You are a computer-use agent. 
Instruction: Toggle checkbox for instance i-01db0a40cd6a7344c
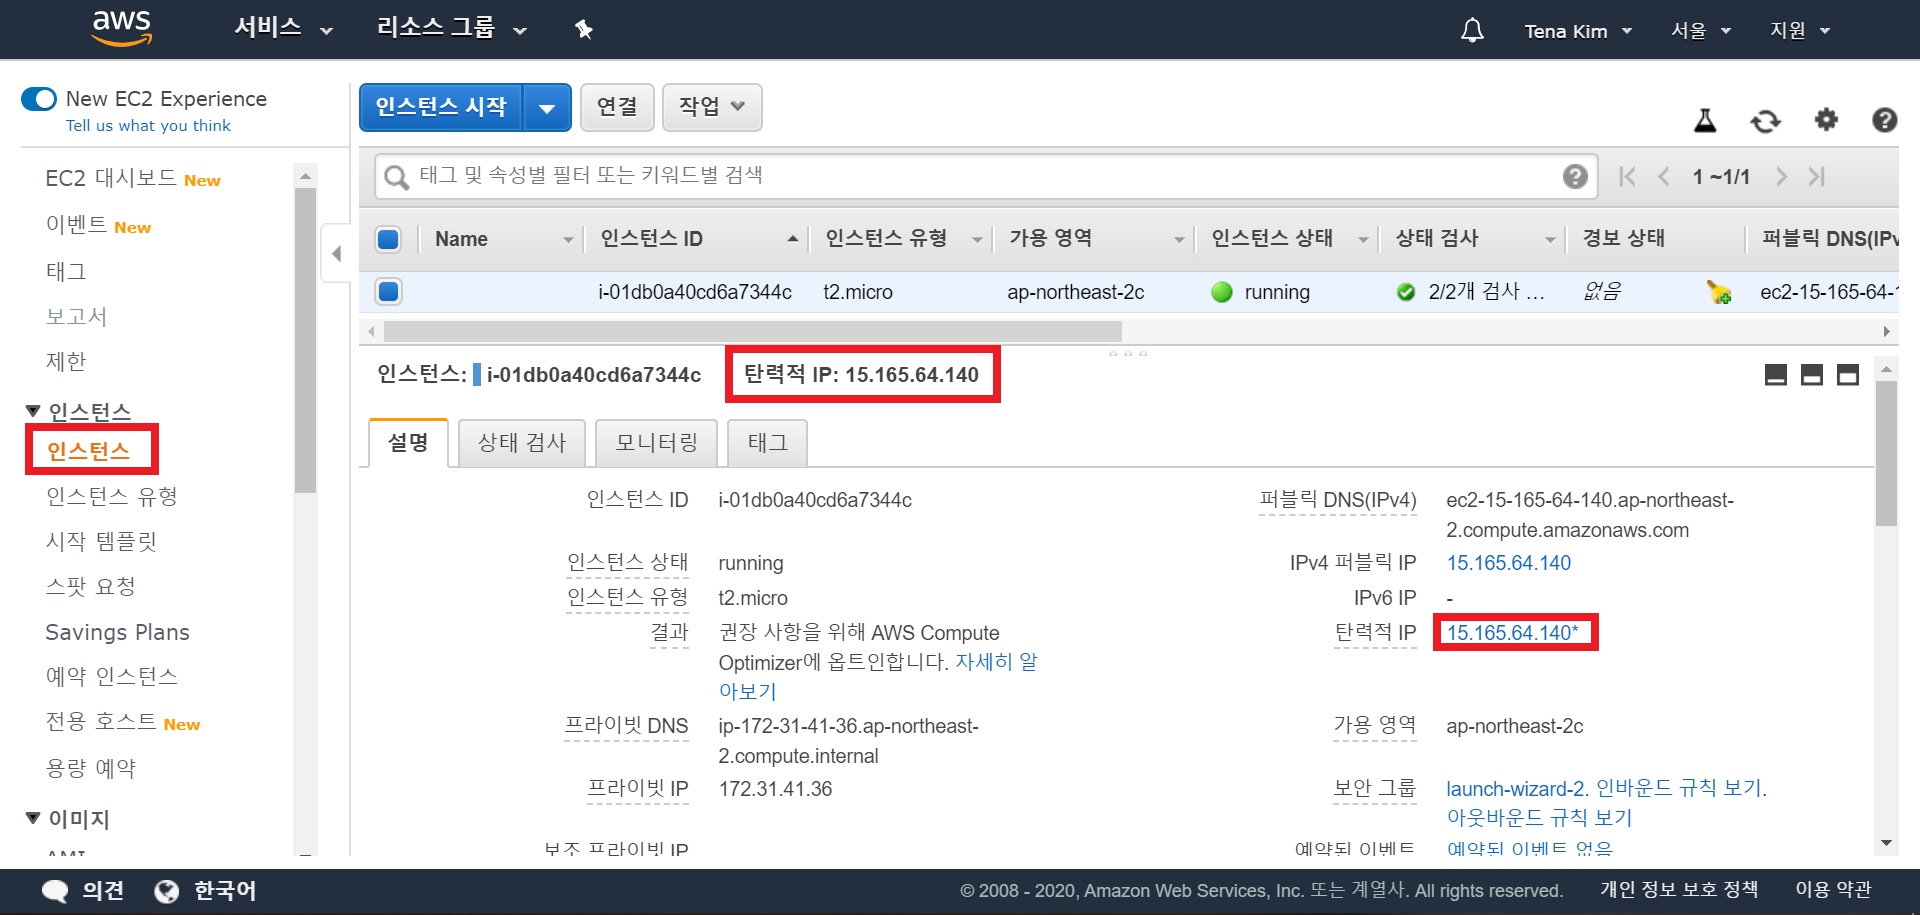[x=388, y=291]
